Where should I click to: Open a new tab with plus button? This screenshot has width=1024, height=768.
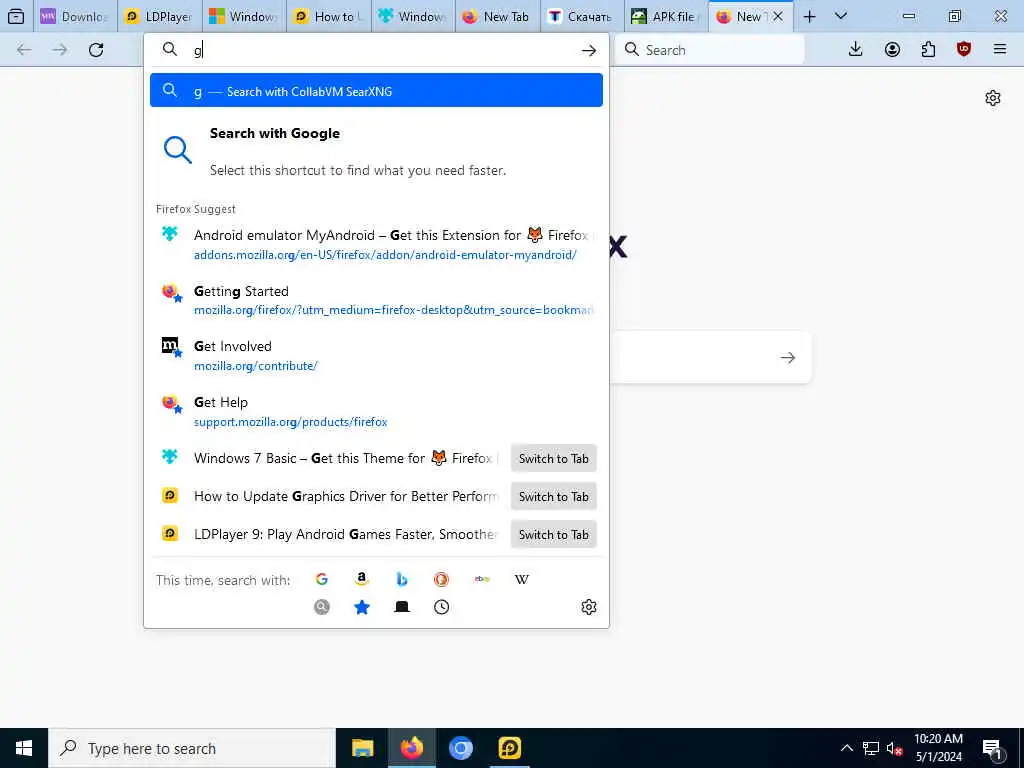click(809, 16)
